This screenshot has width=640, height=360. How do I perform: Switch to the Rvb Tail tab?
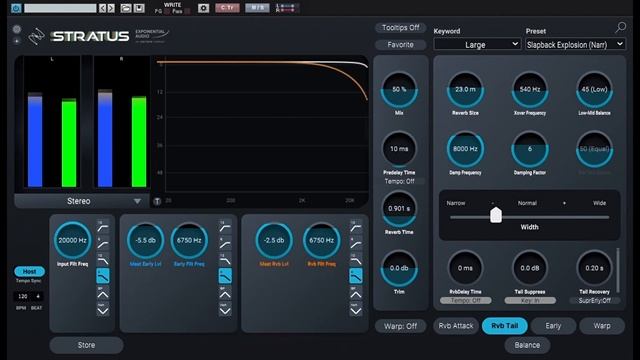[x=504, y=326]
